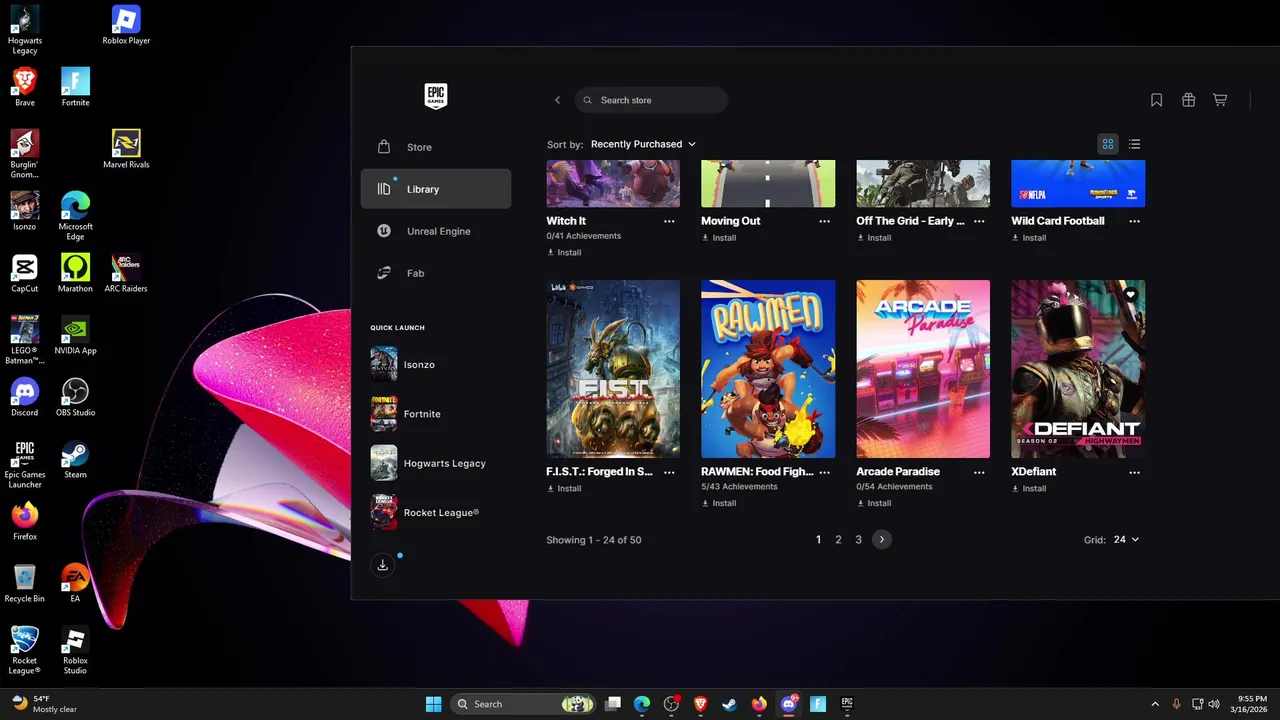Click the '5/43 Achievements' text under RAWMEN
The width and height of the screenshot is (1280, 720).
tap(739, 487)
